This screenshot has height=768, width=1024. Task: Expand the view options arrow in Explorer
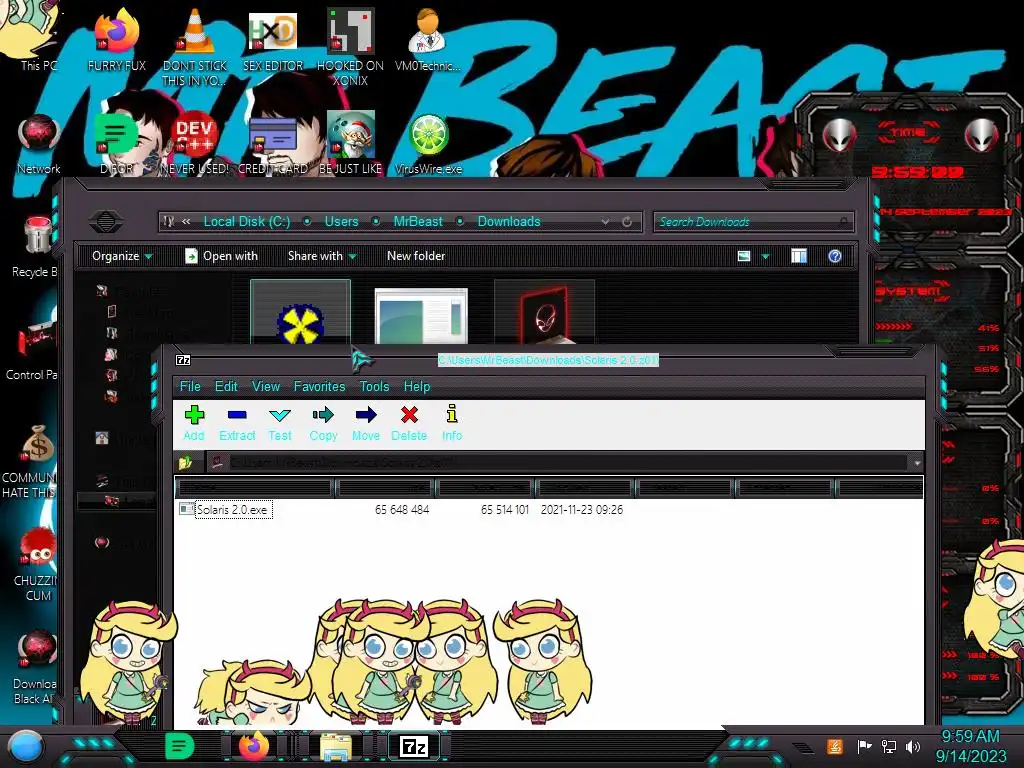pos(765,257)
